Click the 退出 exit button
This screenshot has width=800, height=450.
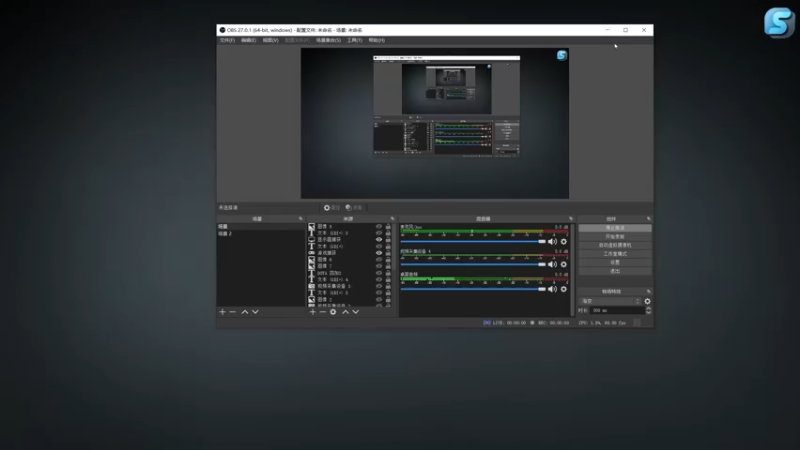pyautogui.click(x=615, y=271)
